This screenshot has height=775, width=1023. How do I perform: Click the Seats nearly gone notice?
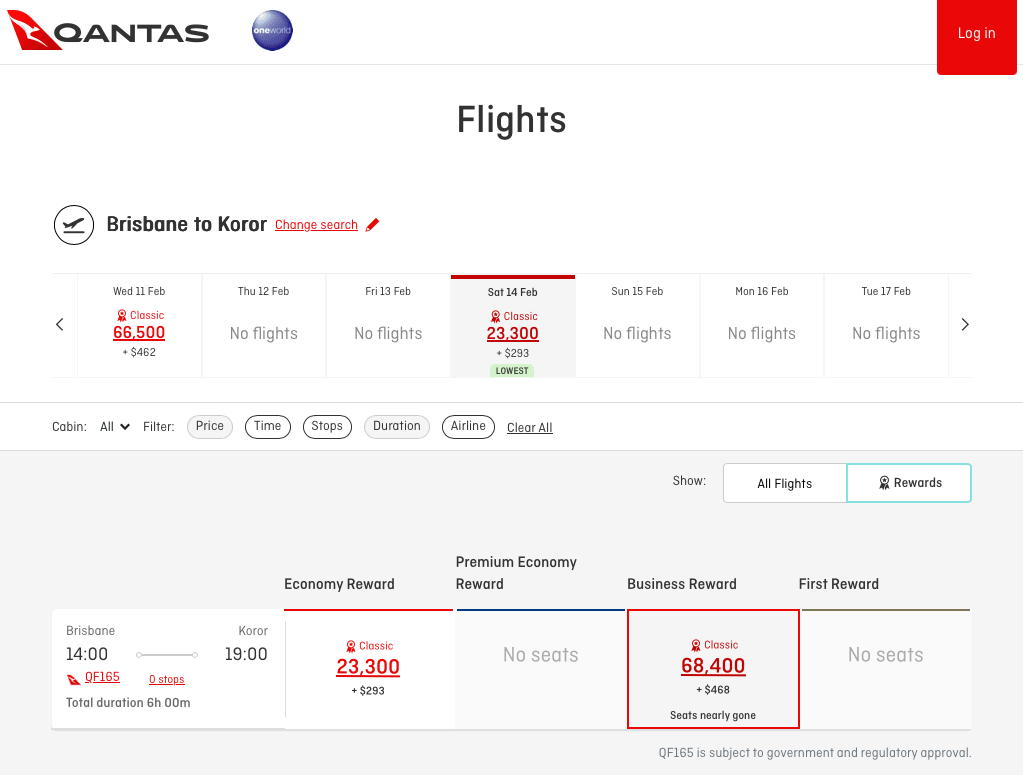coord(713,715)
